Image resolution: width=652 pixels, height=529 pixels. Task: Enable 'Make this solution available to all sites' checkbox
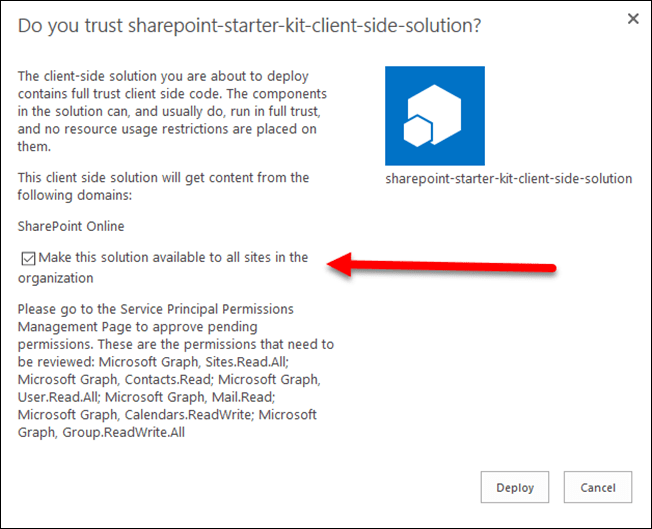pyautogui.click(x=27, y=259)
